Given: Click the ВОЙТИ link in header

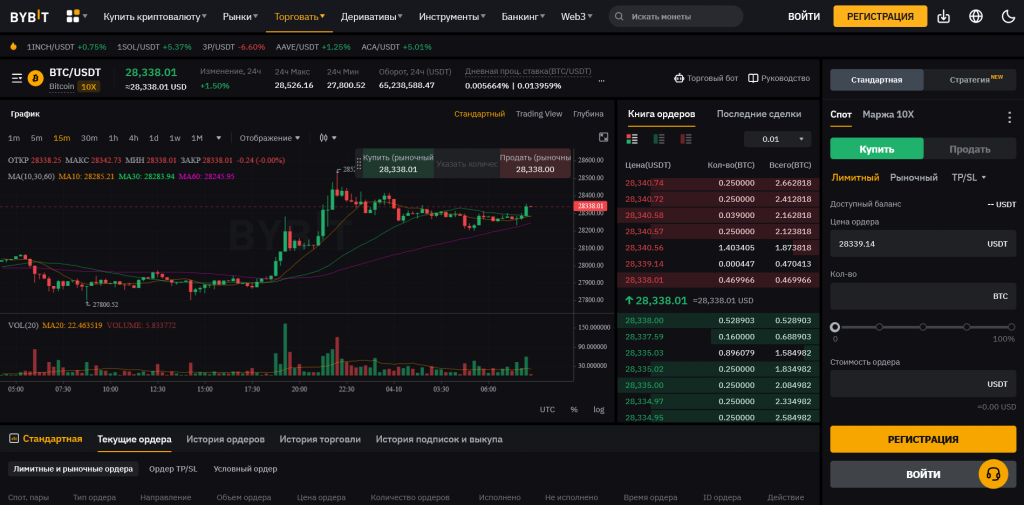Looking at the screenshot, I should point(804,16).
